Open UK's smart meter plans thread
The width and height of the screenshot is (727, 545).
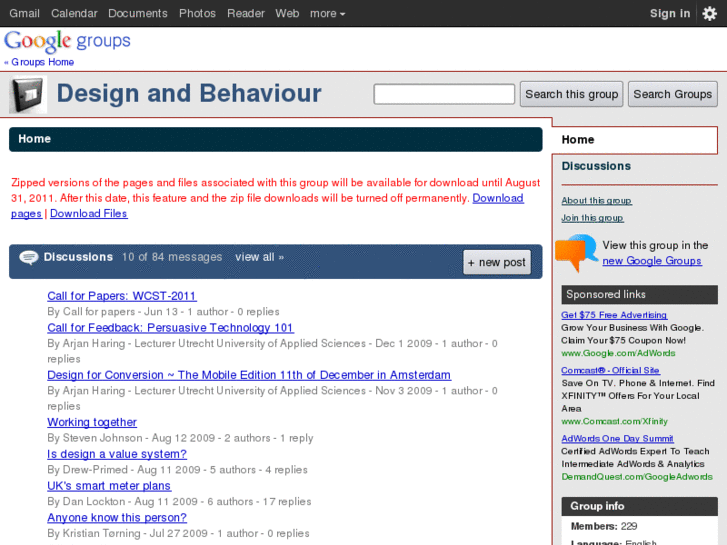(109, 486)
